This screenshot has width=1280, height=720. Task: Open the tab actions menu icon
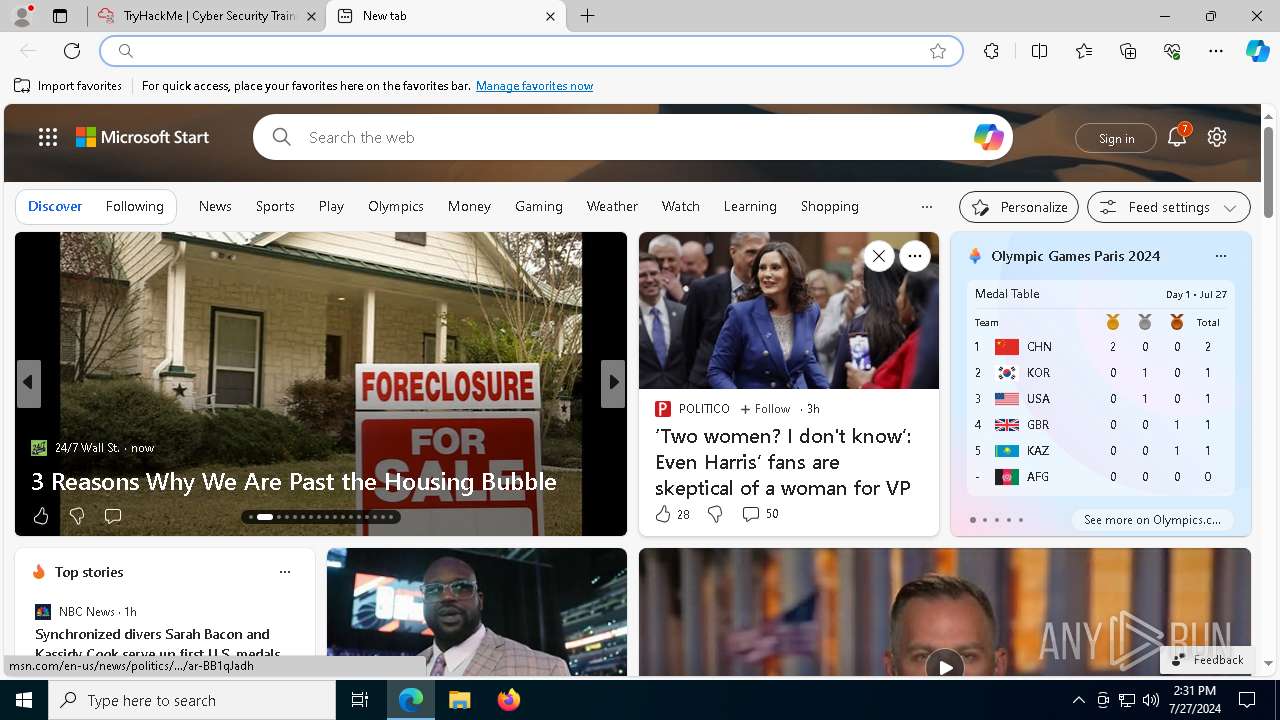coord(60,16)
